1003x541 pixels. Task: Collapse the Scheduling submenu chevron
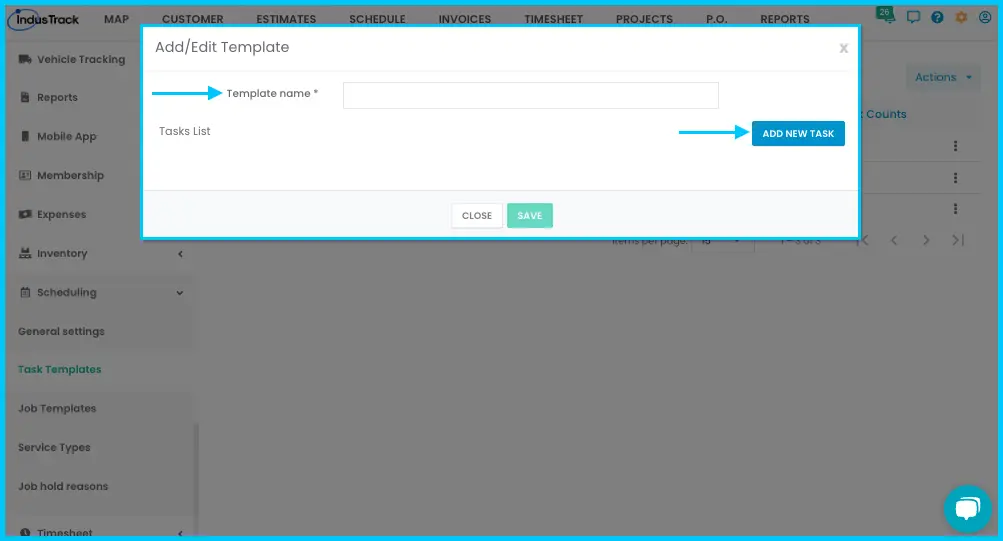pyautogui.click(x=180, y=293)
